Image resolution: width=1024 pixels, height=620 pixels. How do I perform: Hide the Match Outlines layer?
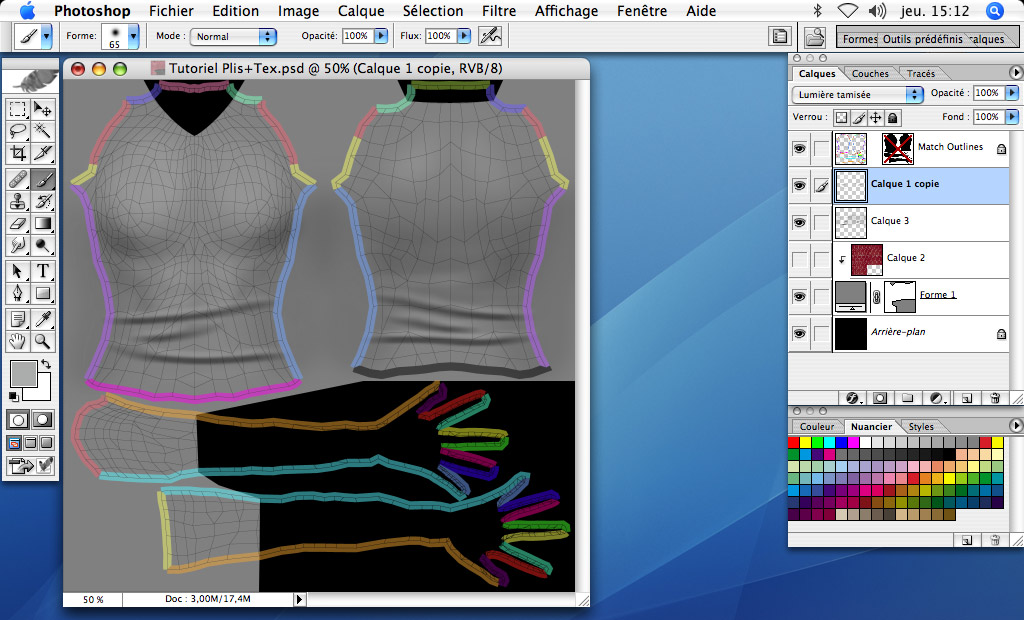(x=799, y=149)
